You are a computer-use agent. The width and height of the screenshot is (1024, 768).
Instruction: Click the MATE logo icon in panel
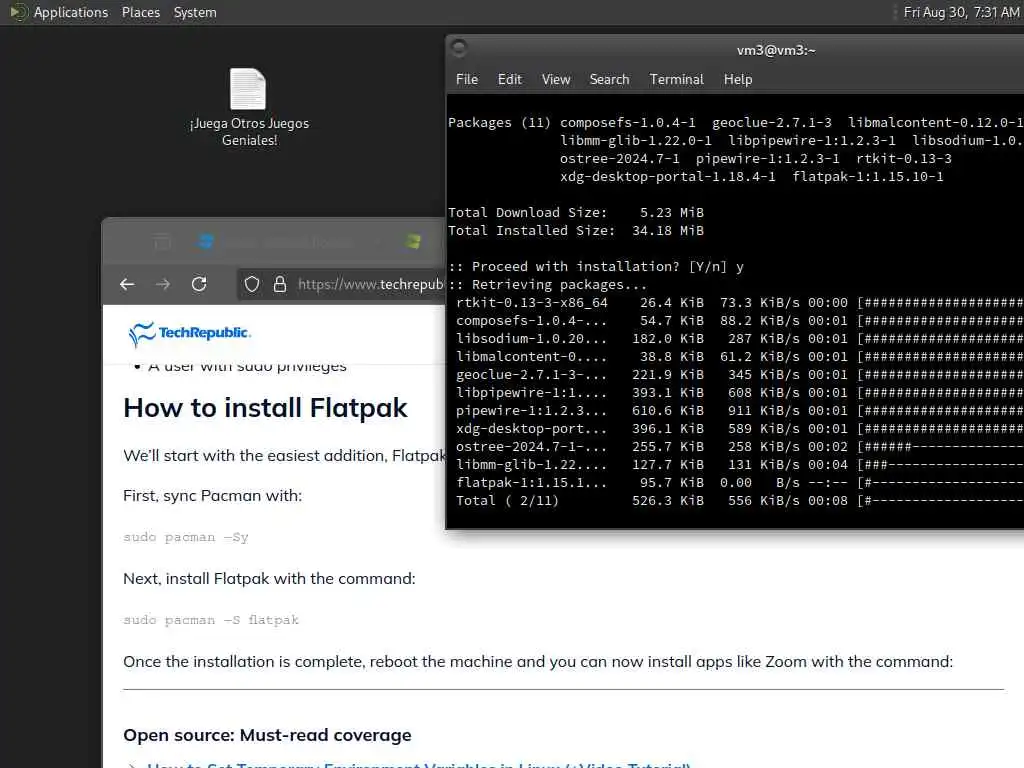coord(18,12)
